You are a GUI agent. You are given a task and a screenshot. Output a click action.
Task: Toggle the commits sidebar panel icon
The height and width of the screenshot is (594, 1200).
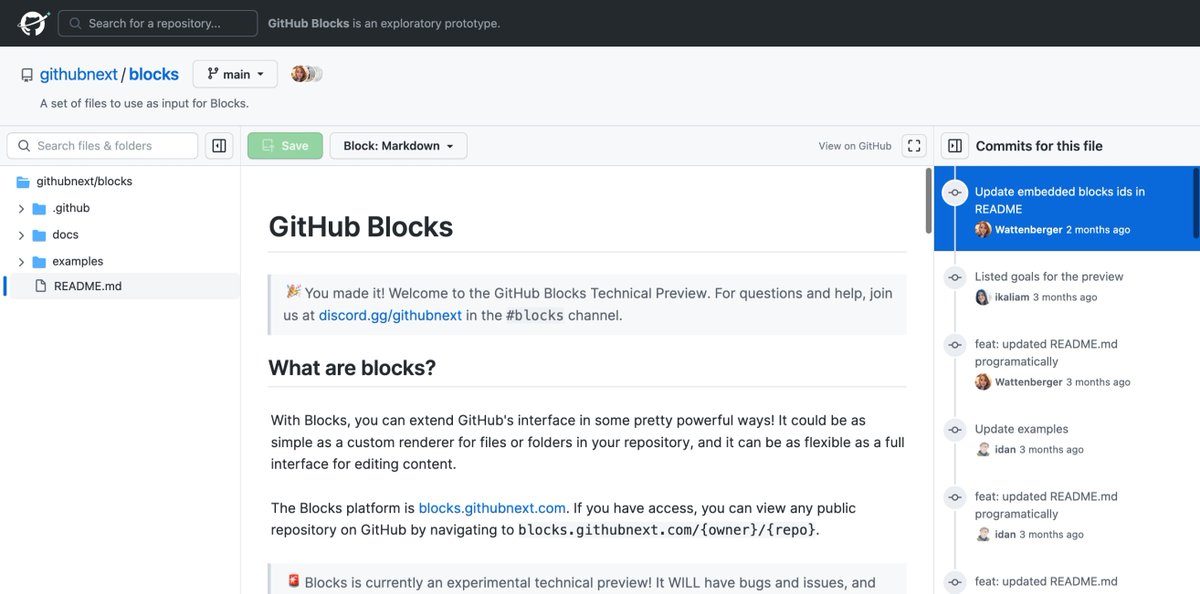click(954, 146)
